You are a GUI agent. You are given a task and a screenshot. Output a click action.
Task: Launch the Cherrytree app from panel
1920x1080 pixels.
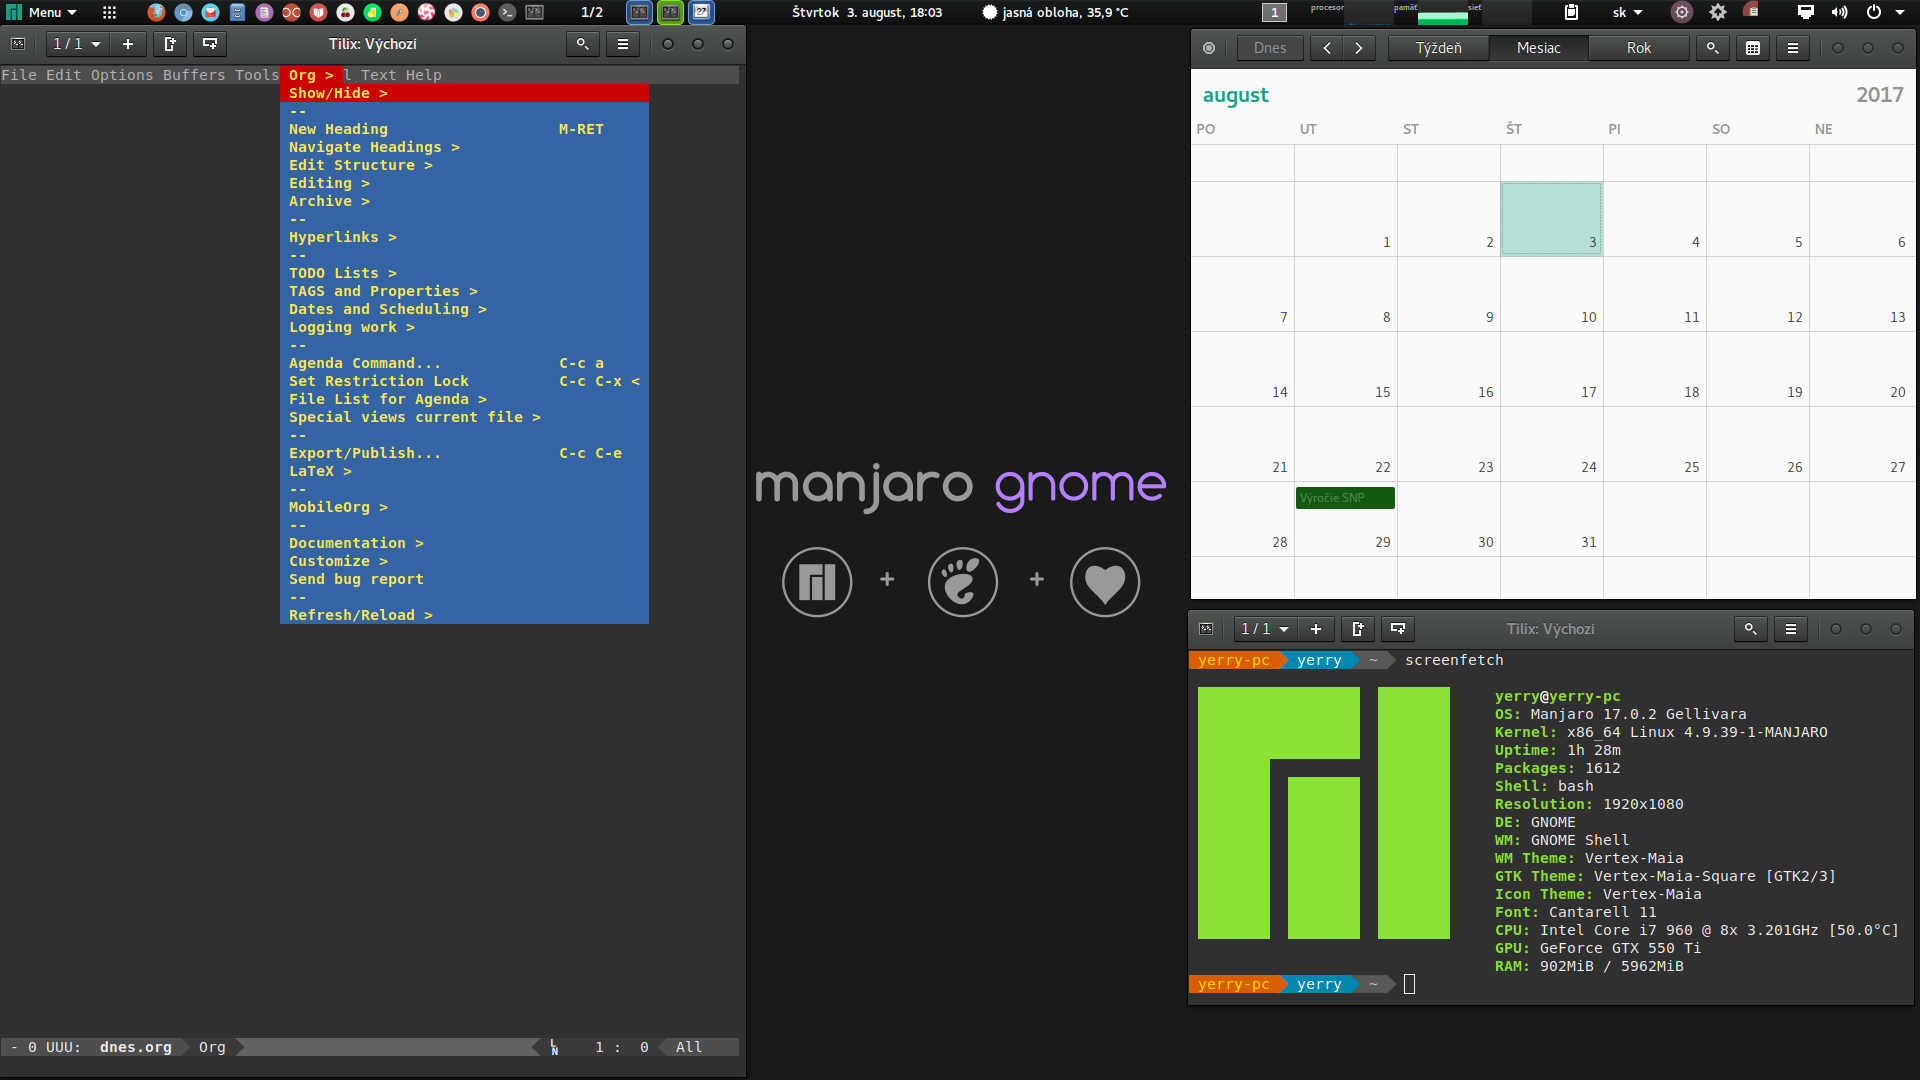click(x=345, y=13)
